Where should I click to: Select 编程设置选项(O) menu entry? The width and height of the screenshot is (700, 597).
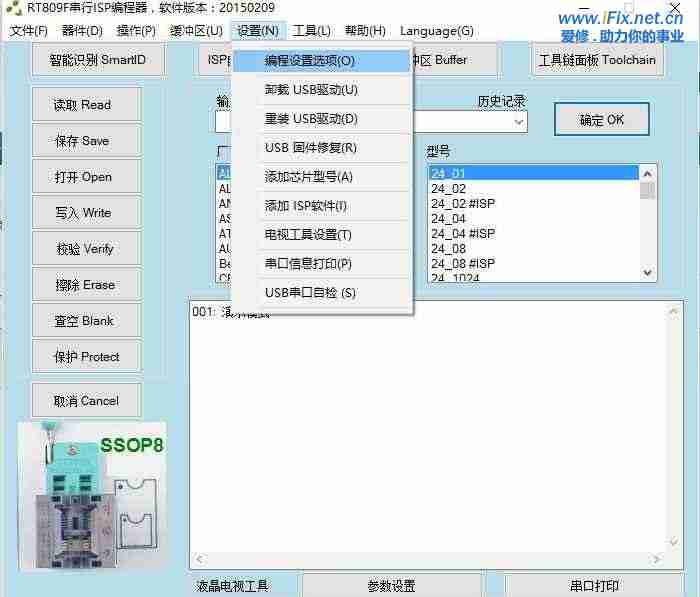[x=321, y=61]
